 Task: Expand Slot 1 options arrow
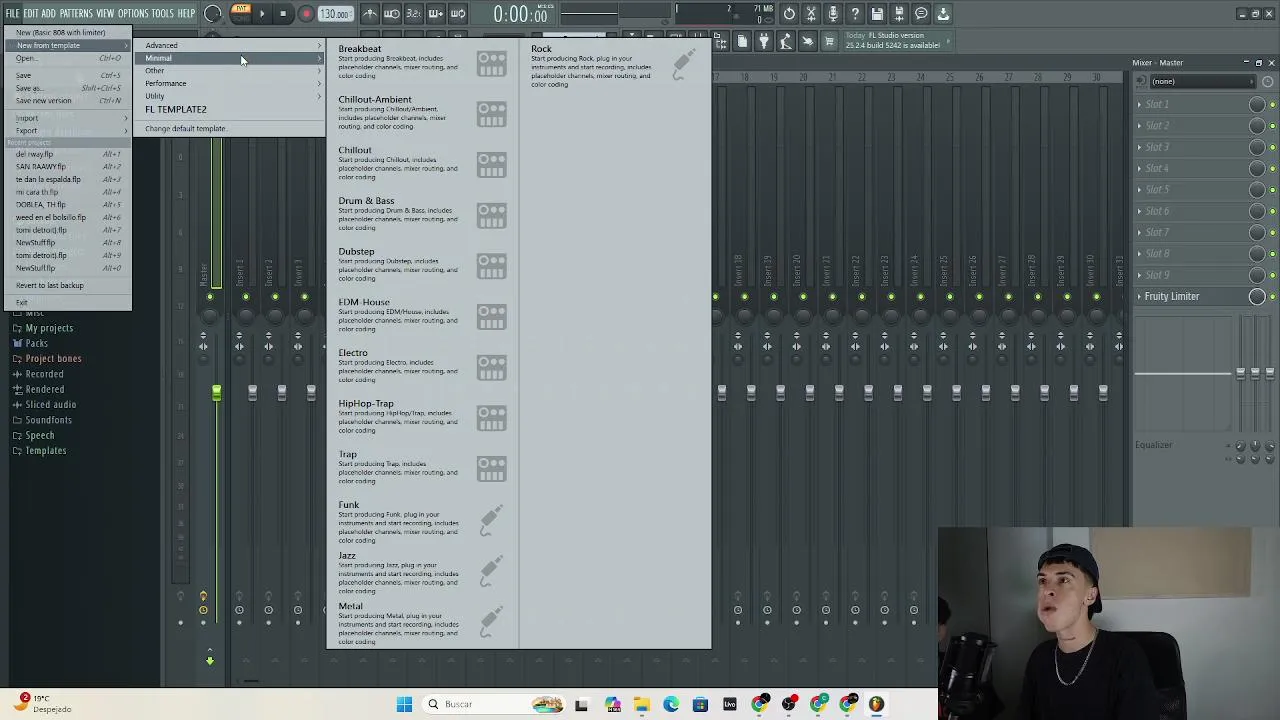point(1139,104)
